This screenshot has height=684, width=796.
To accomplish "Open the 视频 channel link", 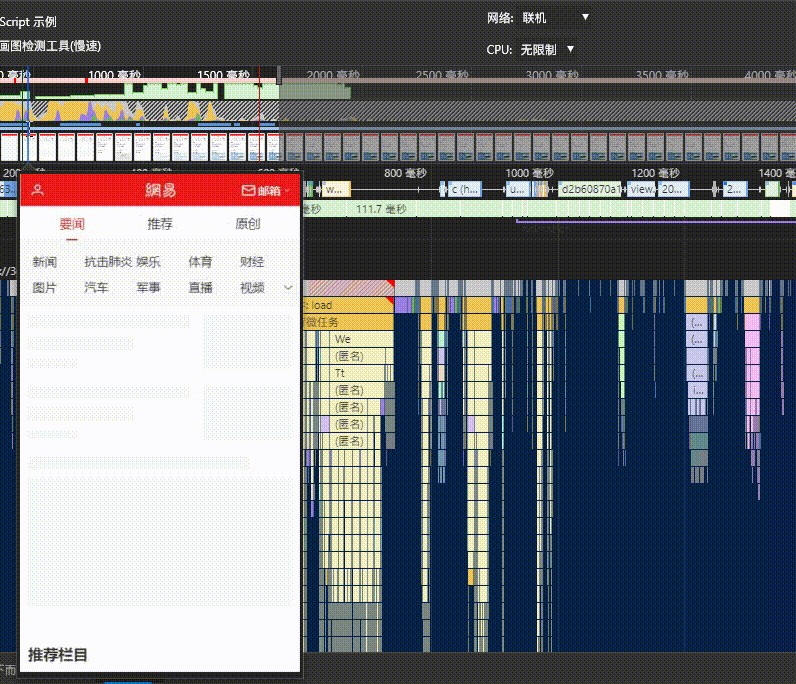I will coord(252,288).
